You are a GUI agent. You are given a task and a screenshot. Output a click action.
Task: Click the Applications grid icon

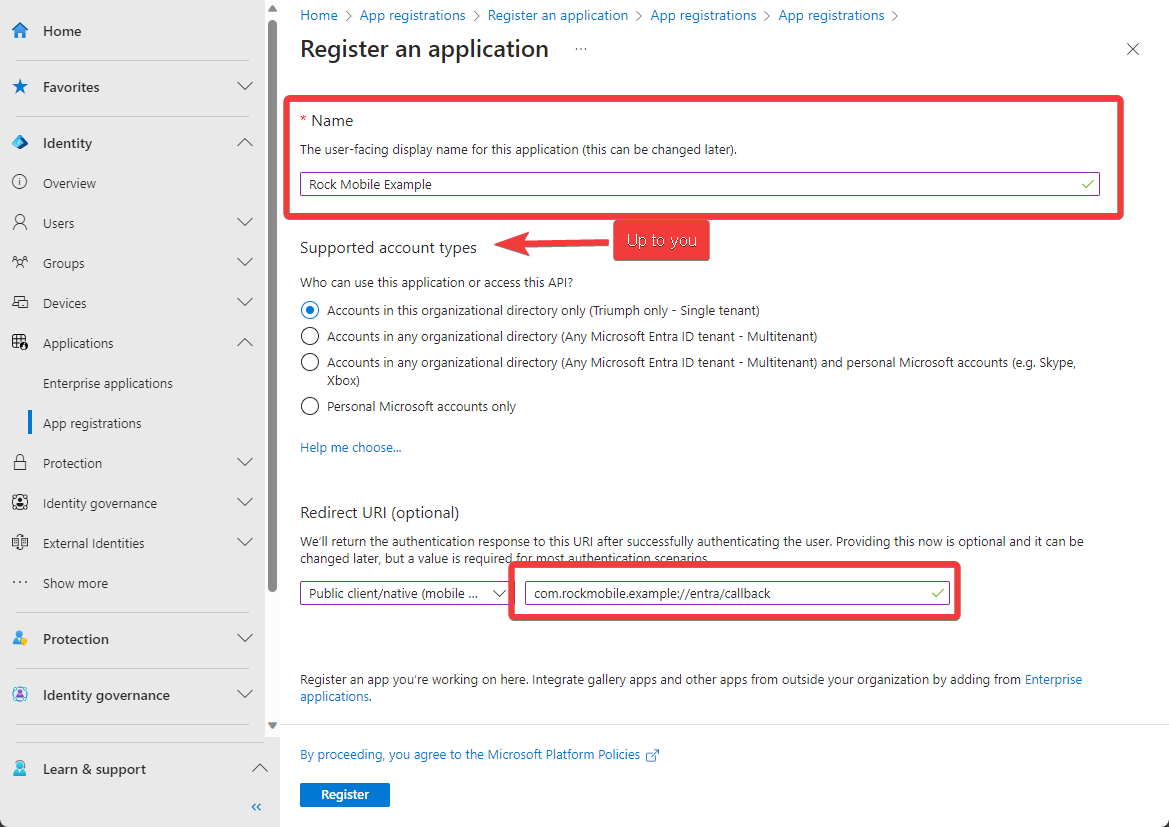click(20, 342)
